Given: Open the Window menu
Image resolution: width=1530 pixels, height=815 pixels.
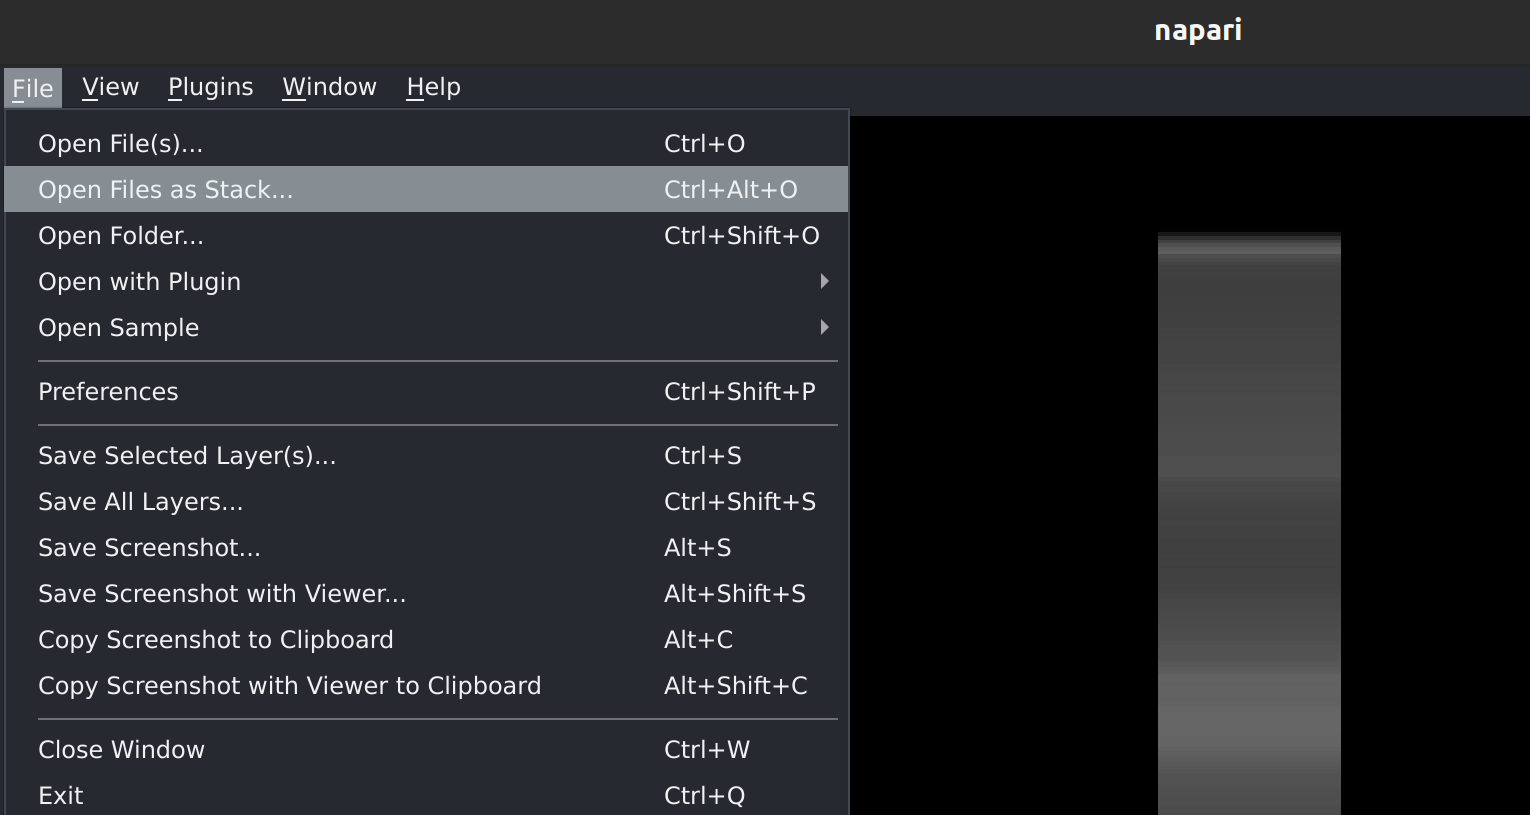Looking at the screenshot, I should [329, 88].
